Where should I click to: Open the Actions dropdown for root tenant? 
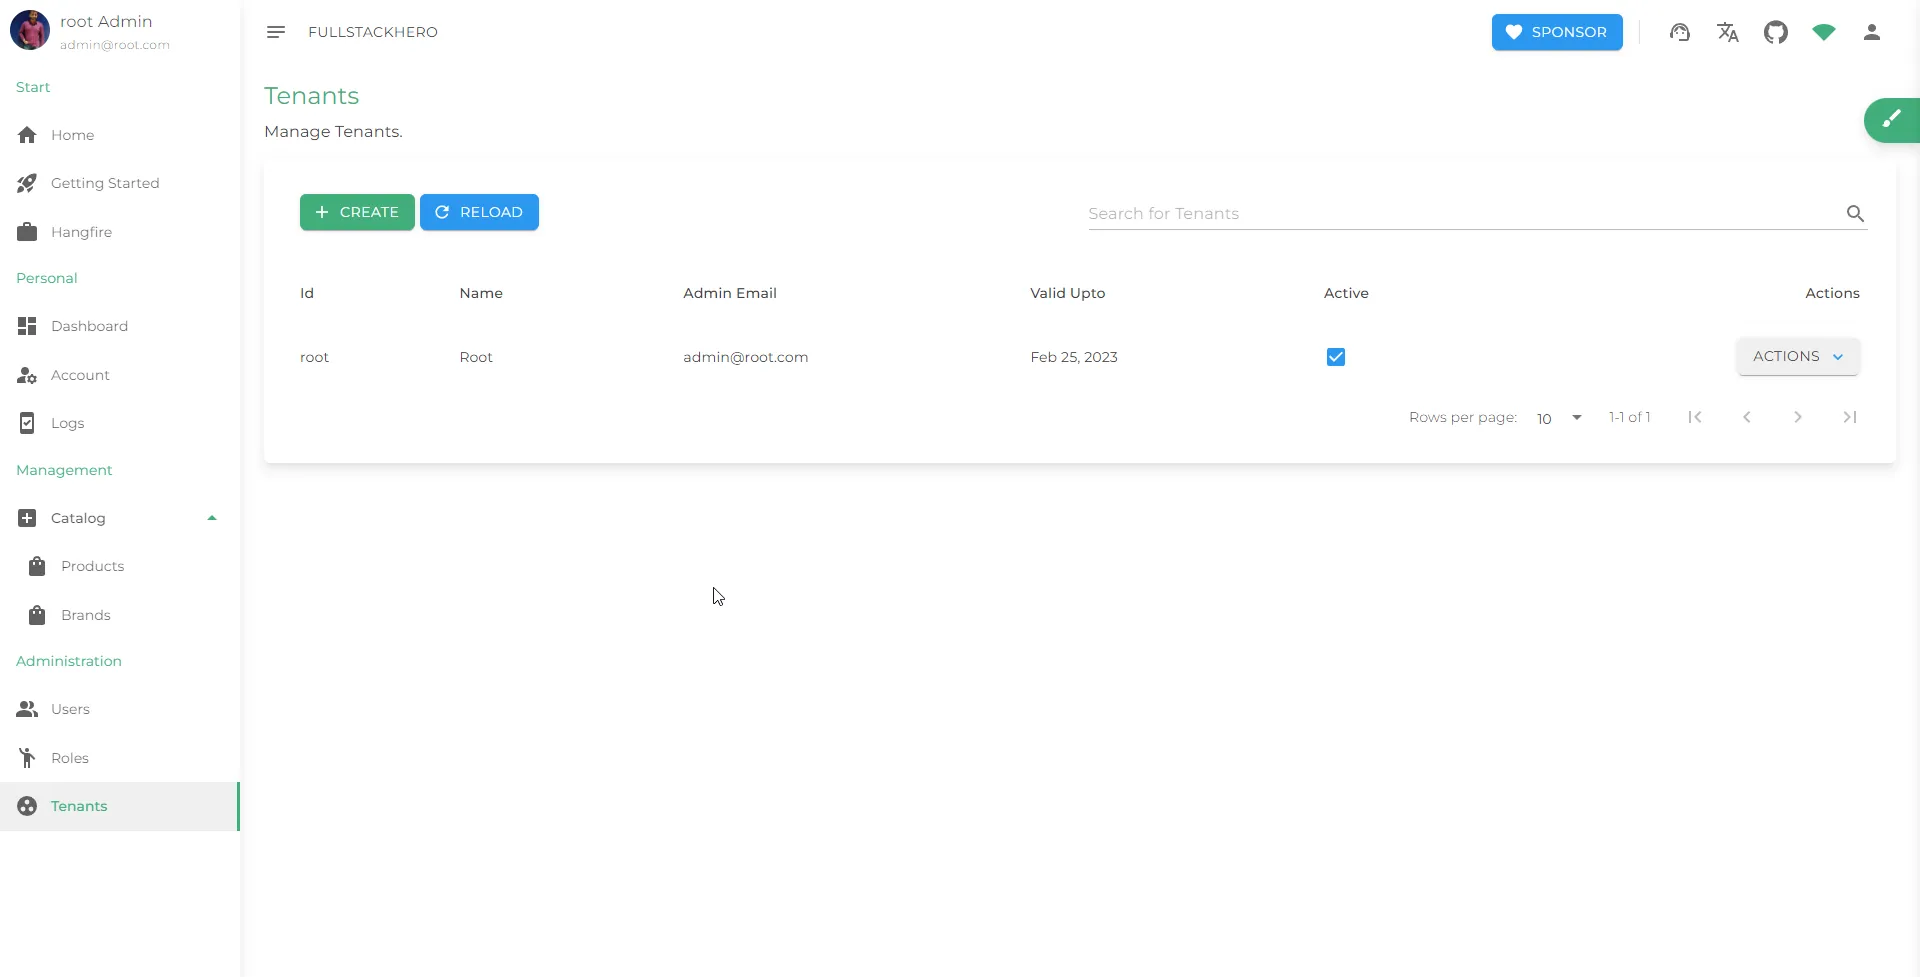pos(1797,356)
